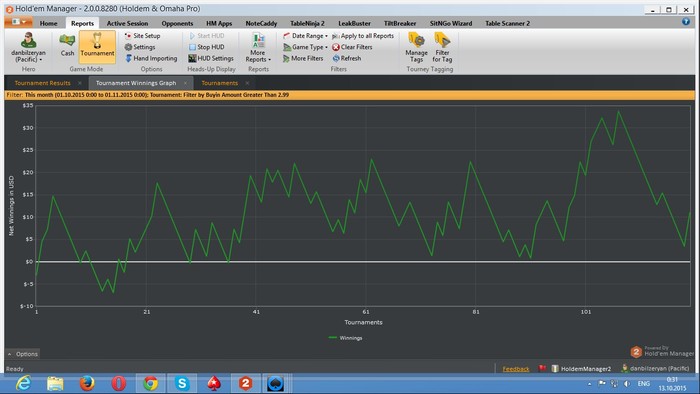Open the More Reports dropdown
Screen dimensions: 700x394
(258, 47)
